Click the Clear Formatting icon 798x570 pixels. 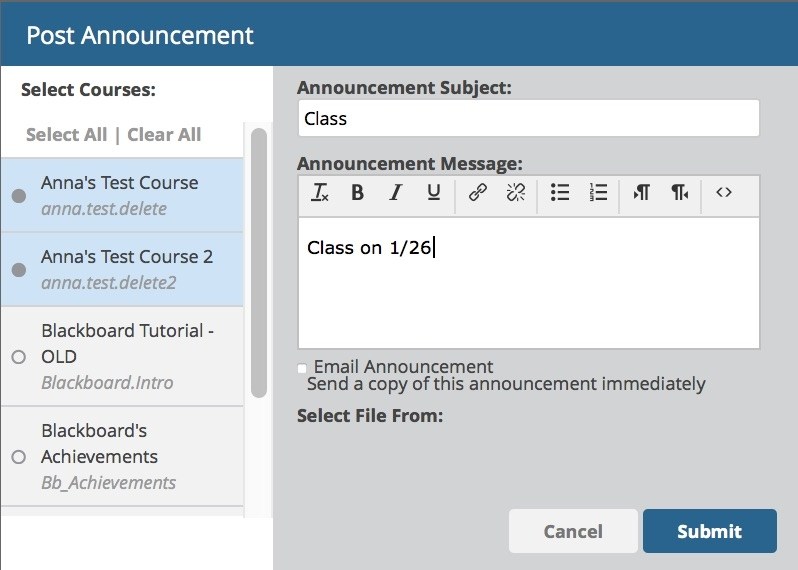[x=320, y=194]
